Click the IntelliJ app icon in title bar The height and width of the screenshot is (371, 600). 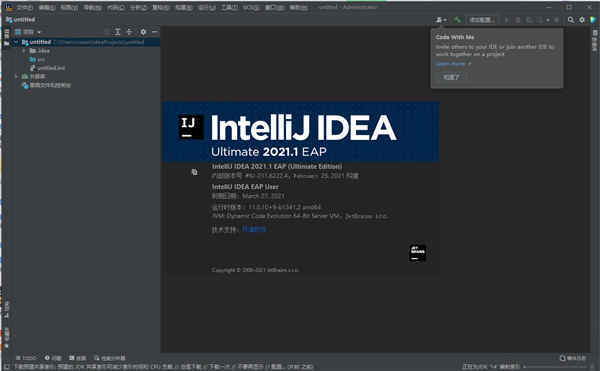(8, 7)
